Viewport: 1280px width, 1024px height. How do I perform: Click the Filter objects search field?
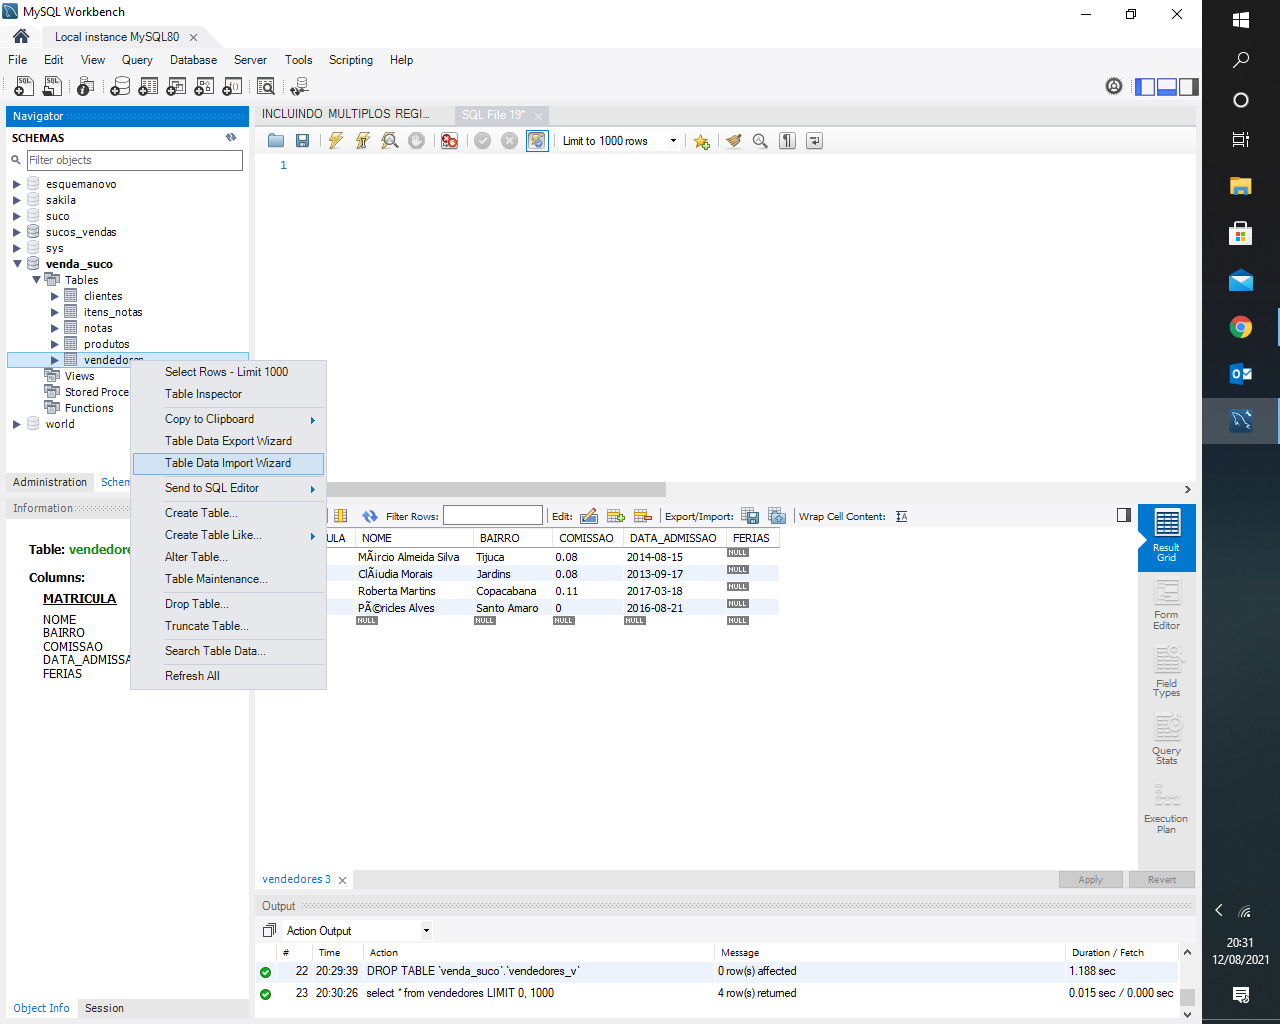(x=134, y=160)
